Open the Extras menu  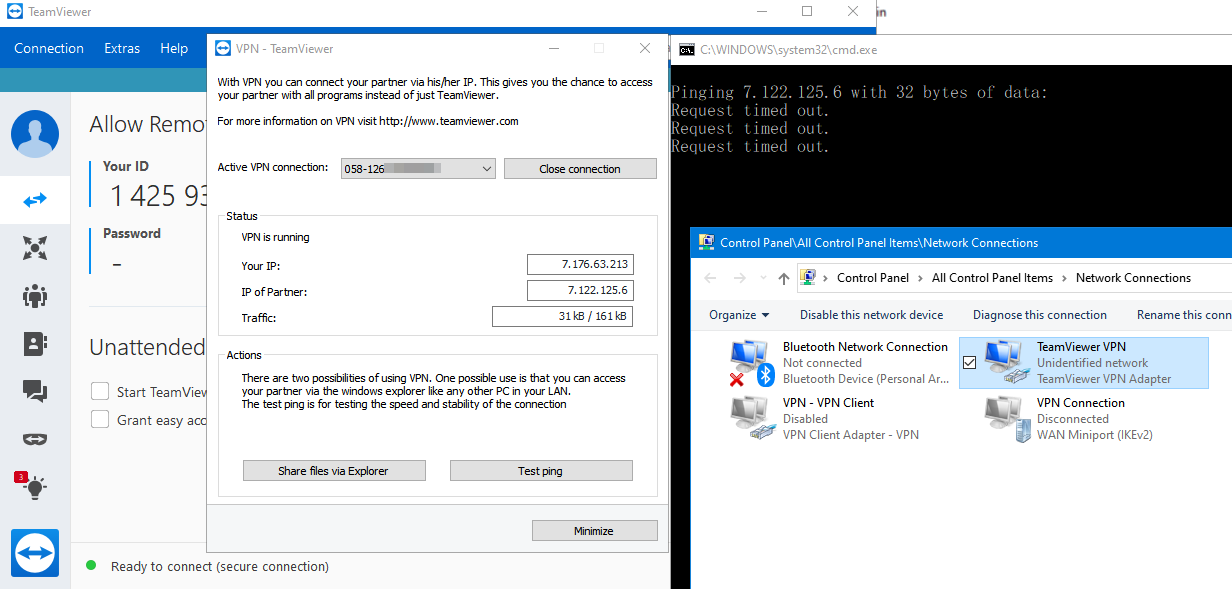[x=122, y=48]
